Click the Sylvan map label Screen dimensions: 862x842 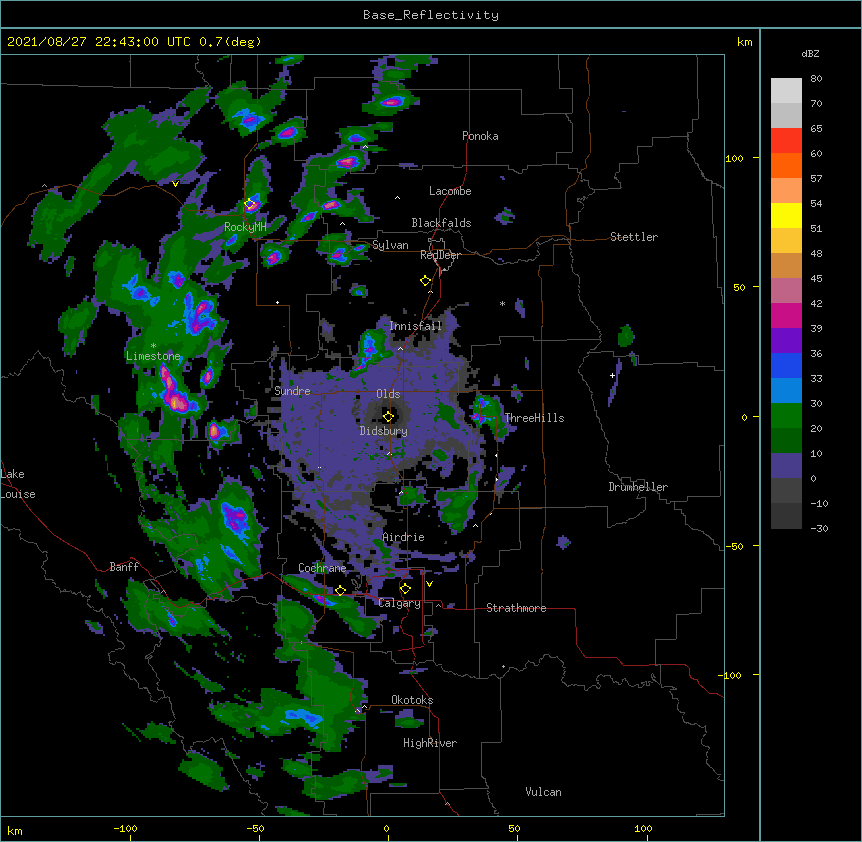390,245
